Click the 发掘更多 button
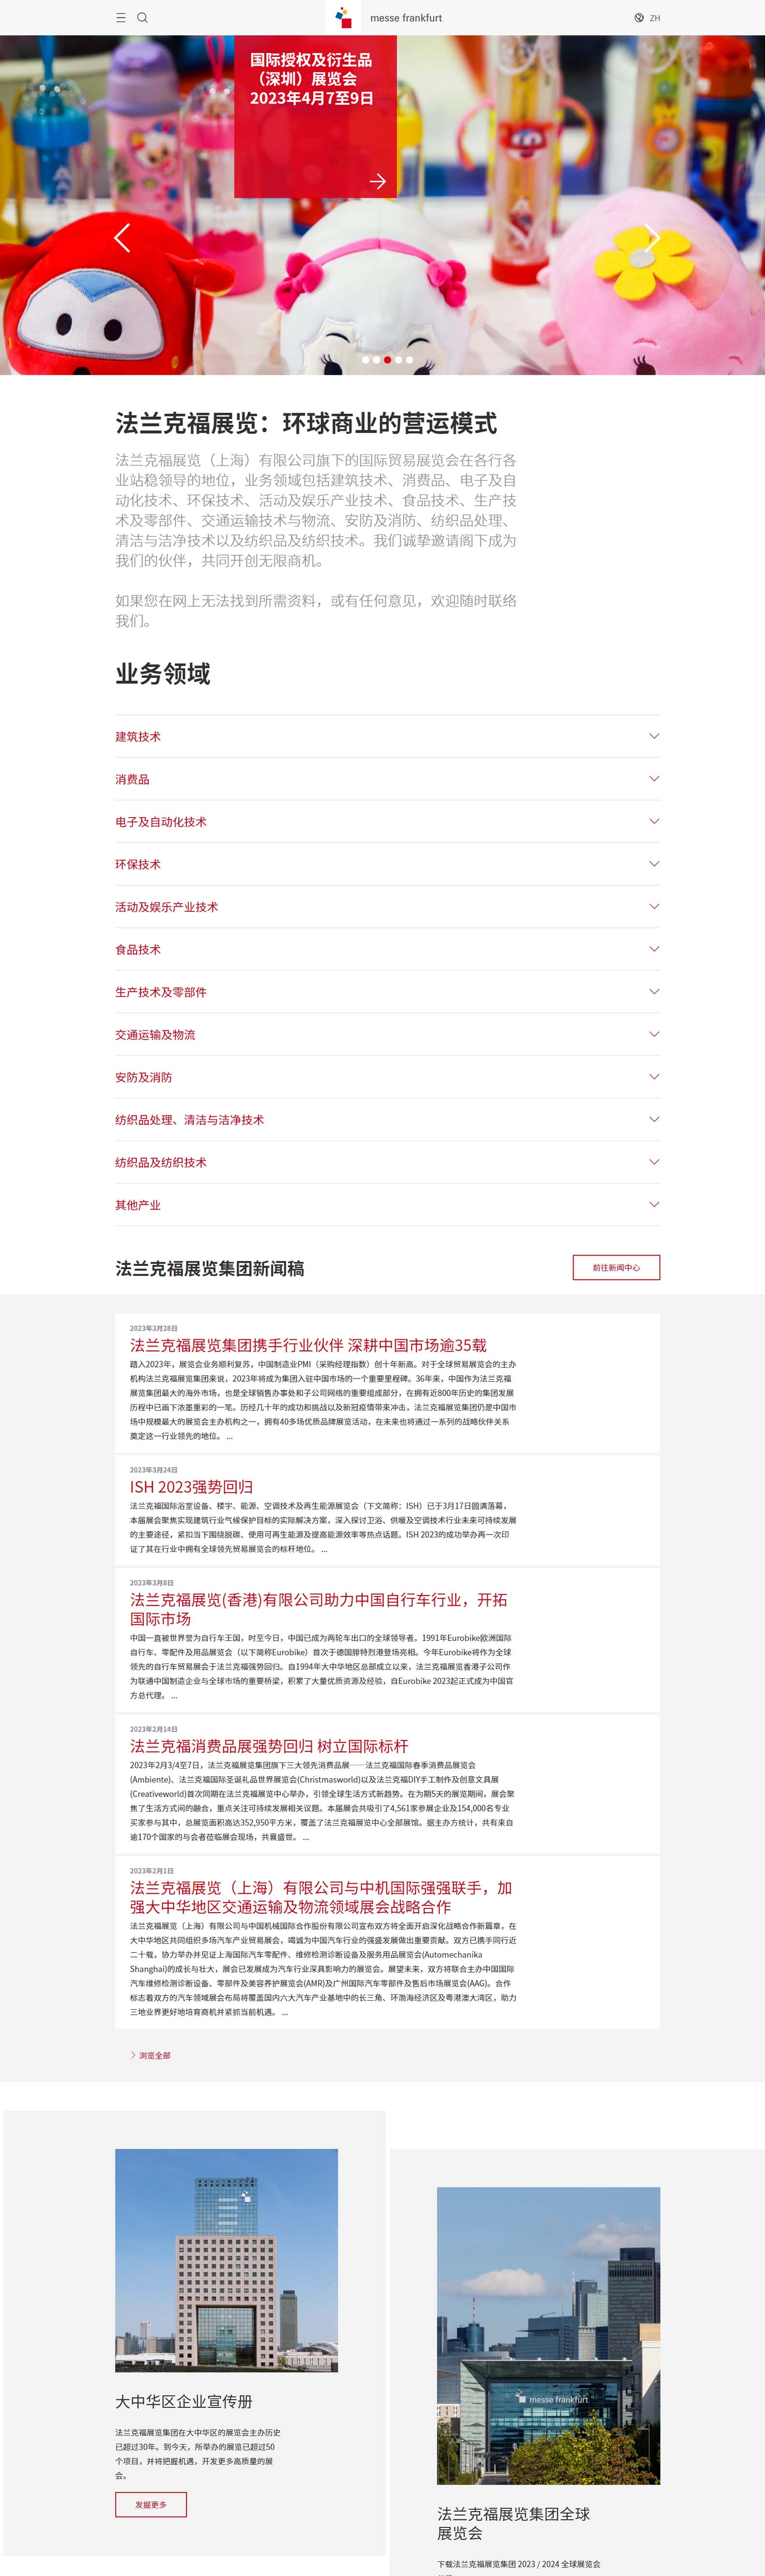The height and width of the screenshot is (2576, 765). [151, 2504]
